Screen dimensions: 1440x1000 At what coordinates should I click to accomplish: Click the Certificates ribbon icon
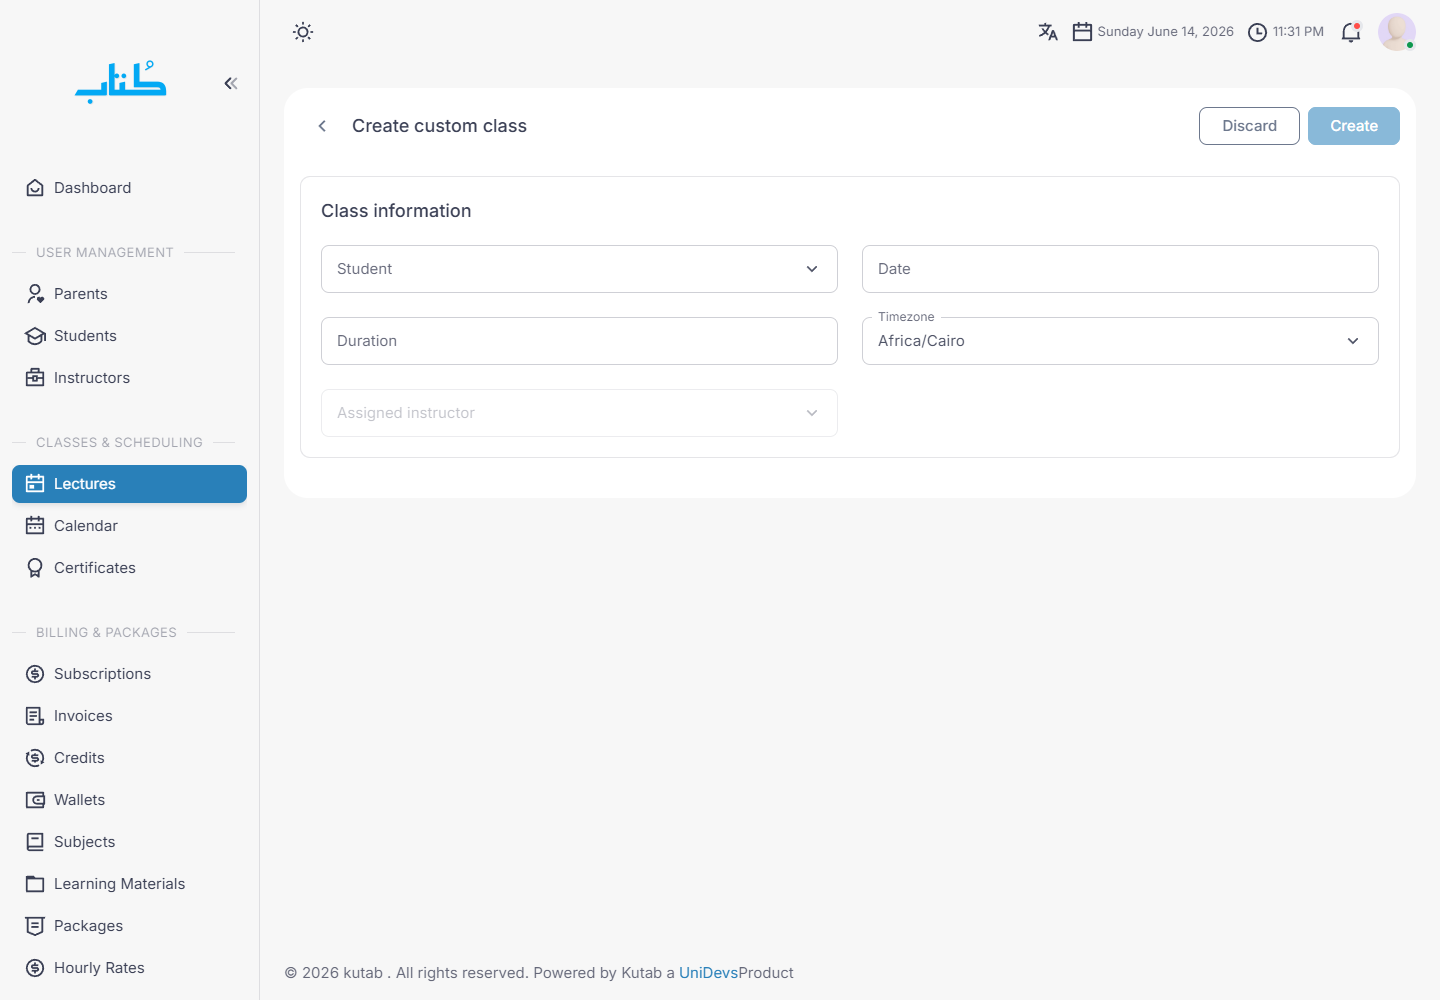point(35,568)
